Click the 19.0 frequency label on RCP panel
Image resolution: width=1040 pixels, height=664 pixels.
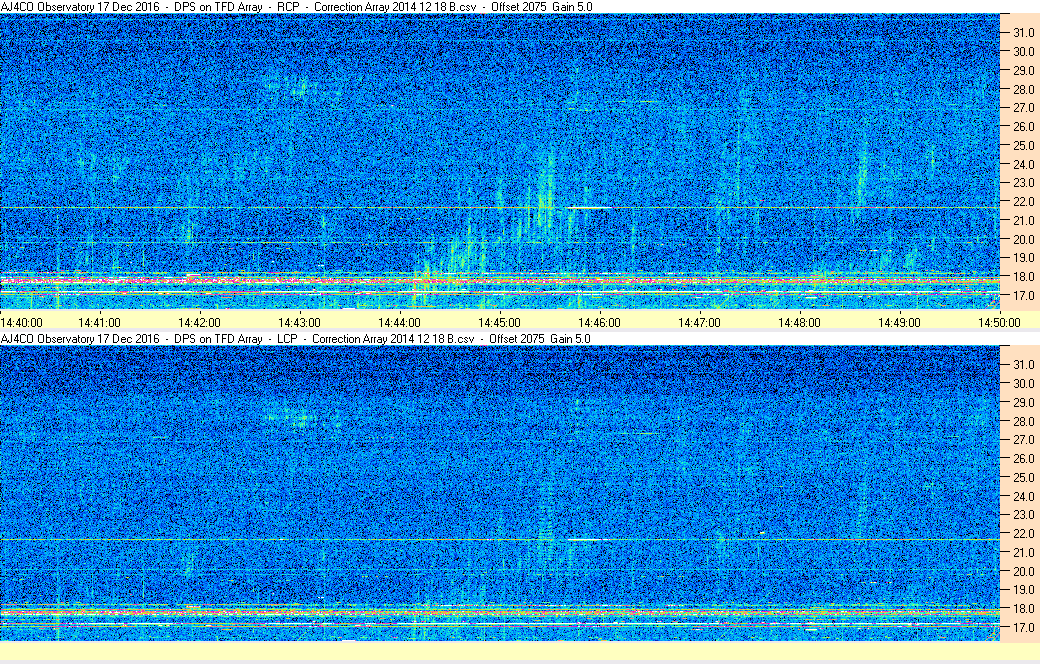click(x=1023, y=257)
